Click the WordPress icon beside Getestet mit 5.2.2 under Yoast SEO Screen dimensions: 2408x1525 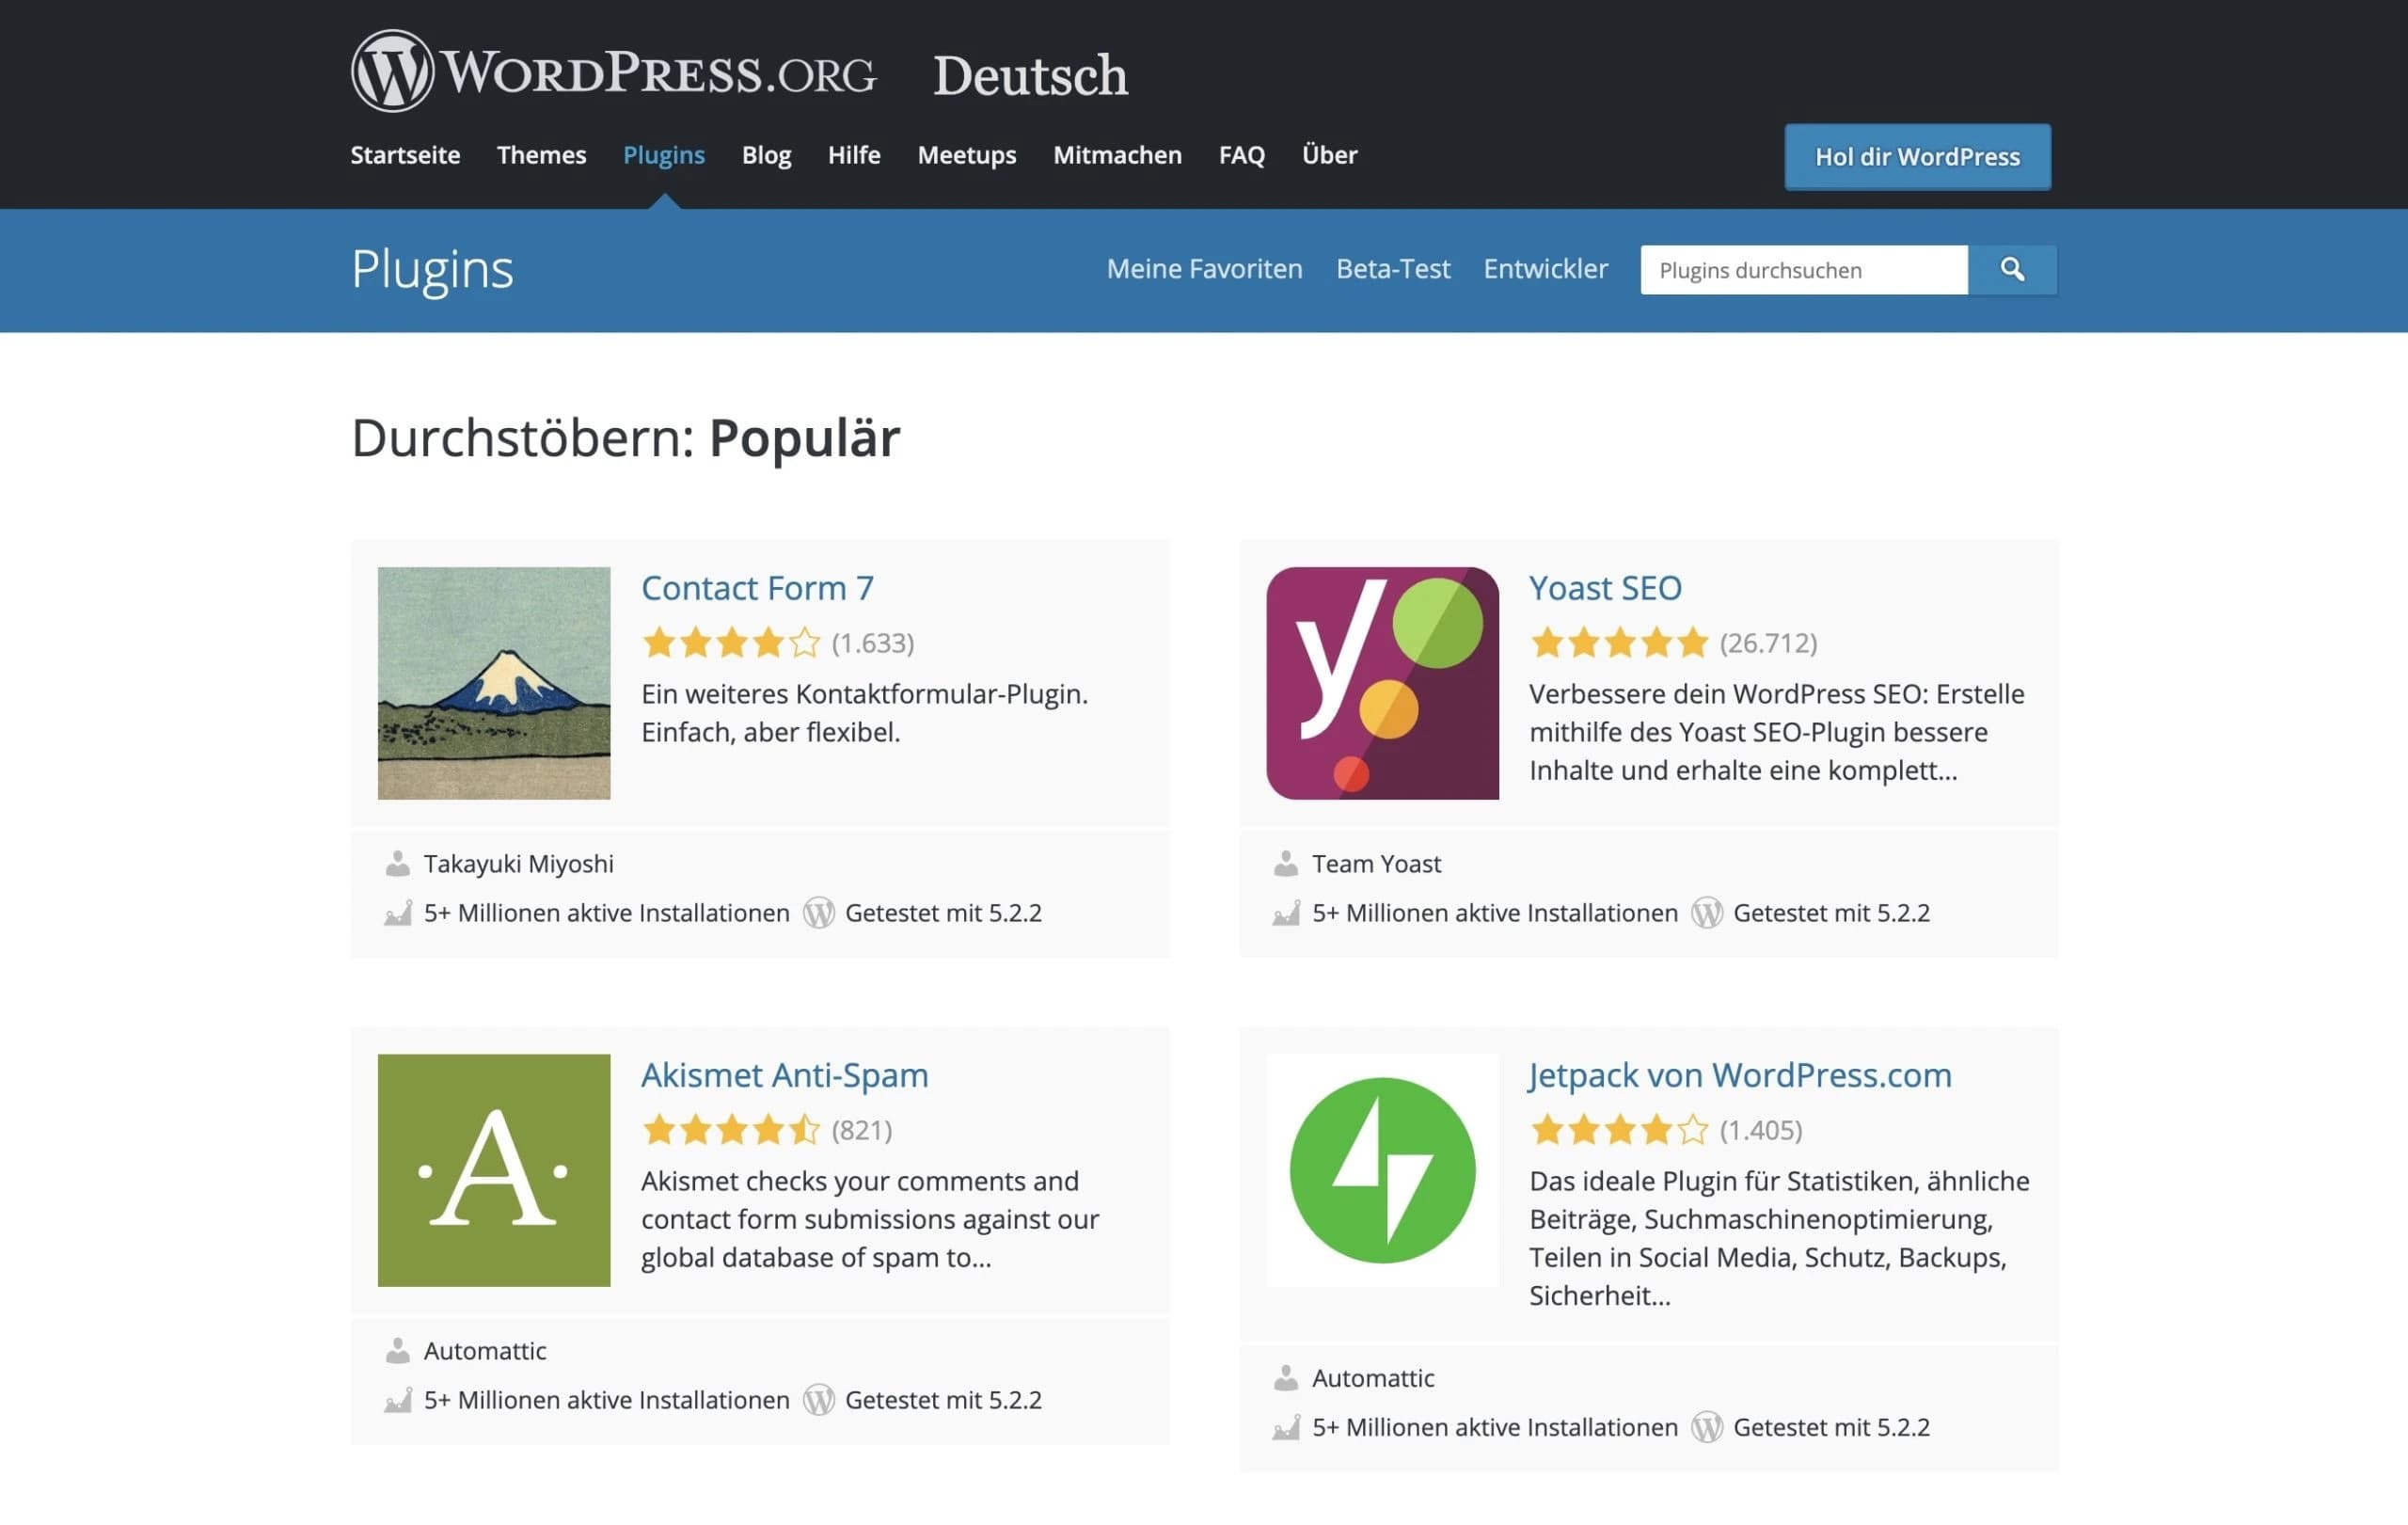click(x=1705, y=913)
